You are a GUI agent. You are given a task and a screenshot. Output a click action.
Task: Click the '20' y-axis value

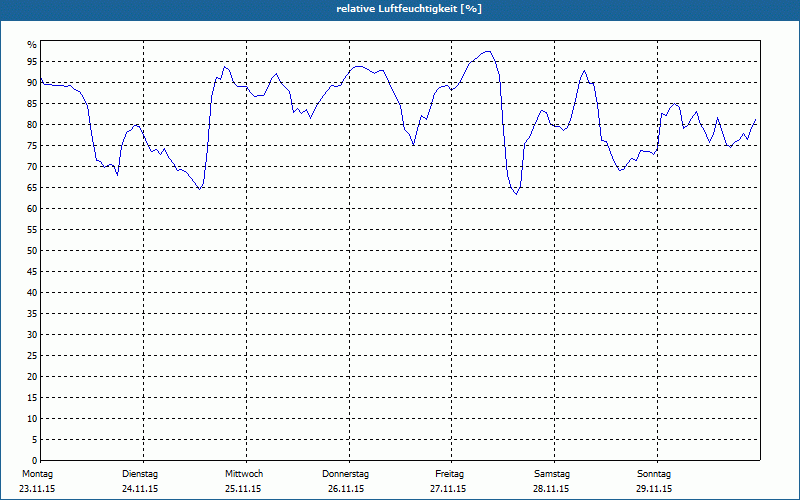point(32,377)
